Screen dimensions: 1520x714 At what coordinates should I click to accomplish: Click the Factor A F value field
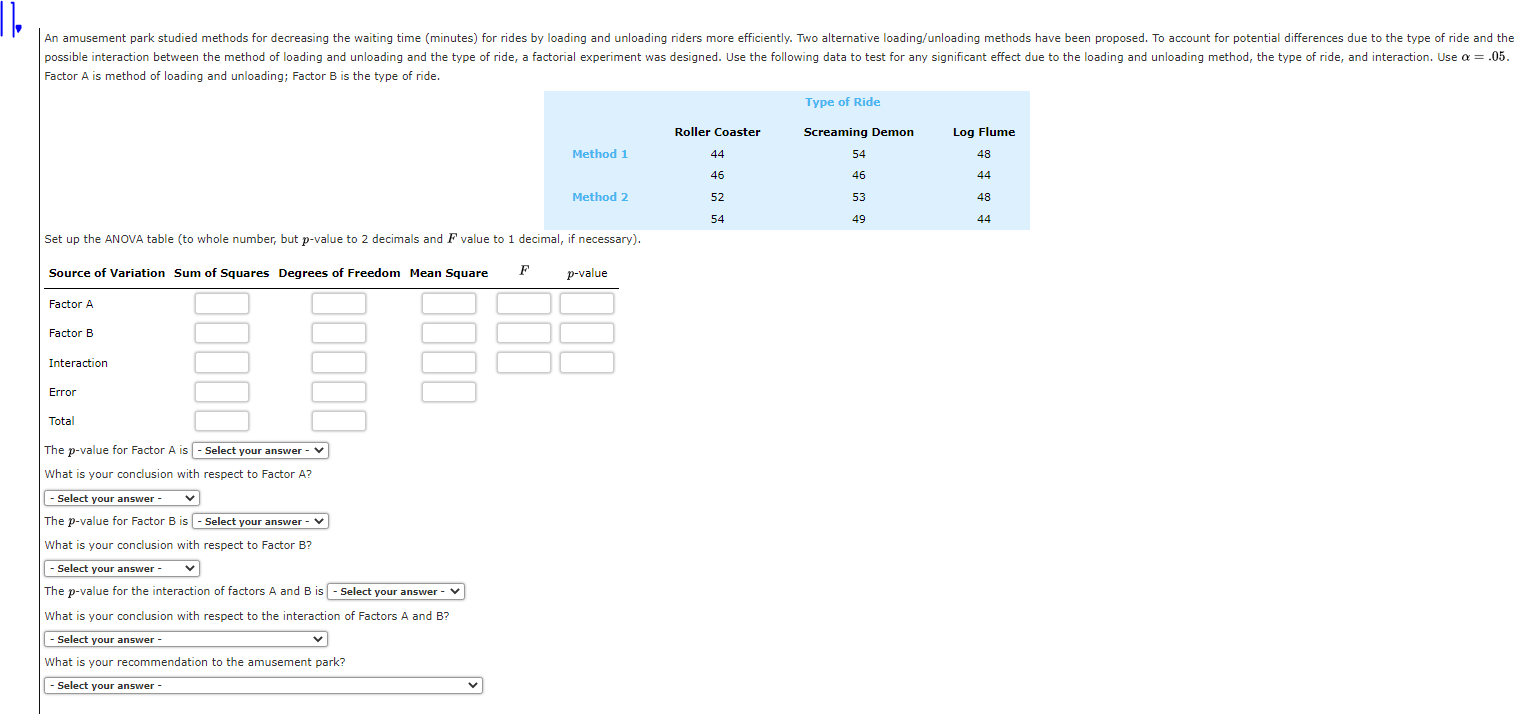(x=522, y=303)
